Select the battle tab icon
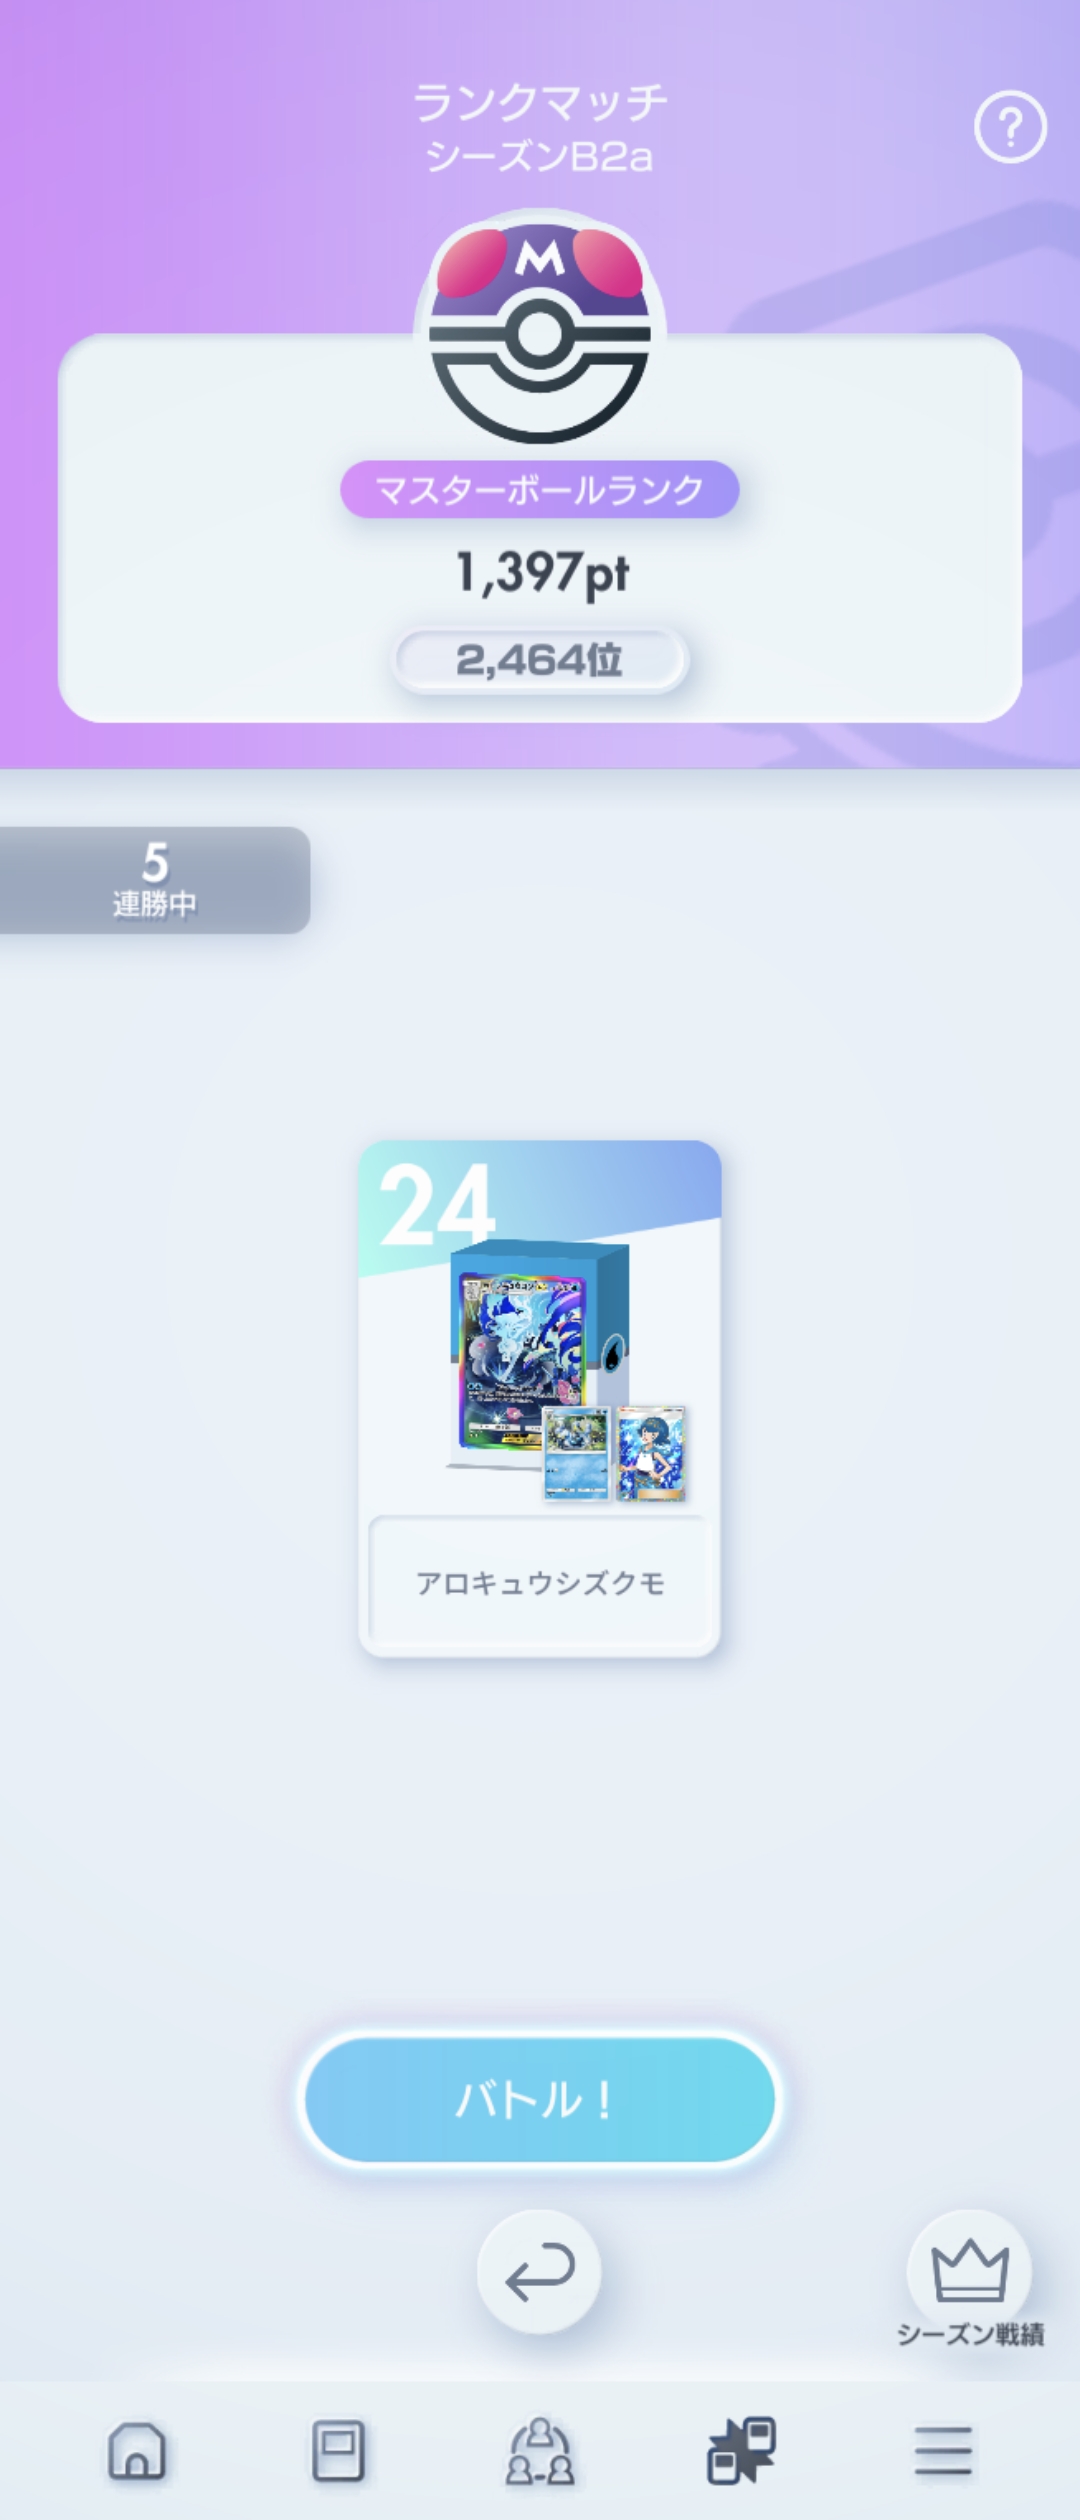Screen dimensions: 1080x2520 [742, 2450]
